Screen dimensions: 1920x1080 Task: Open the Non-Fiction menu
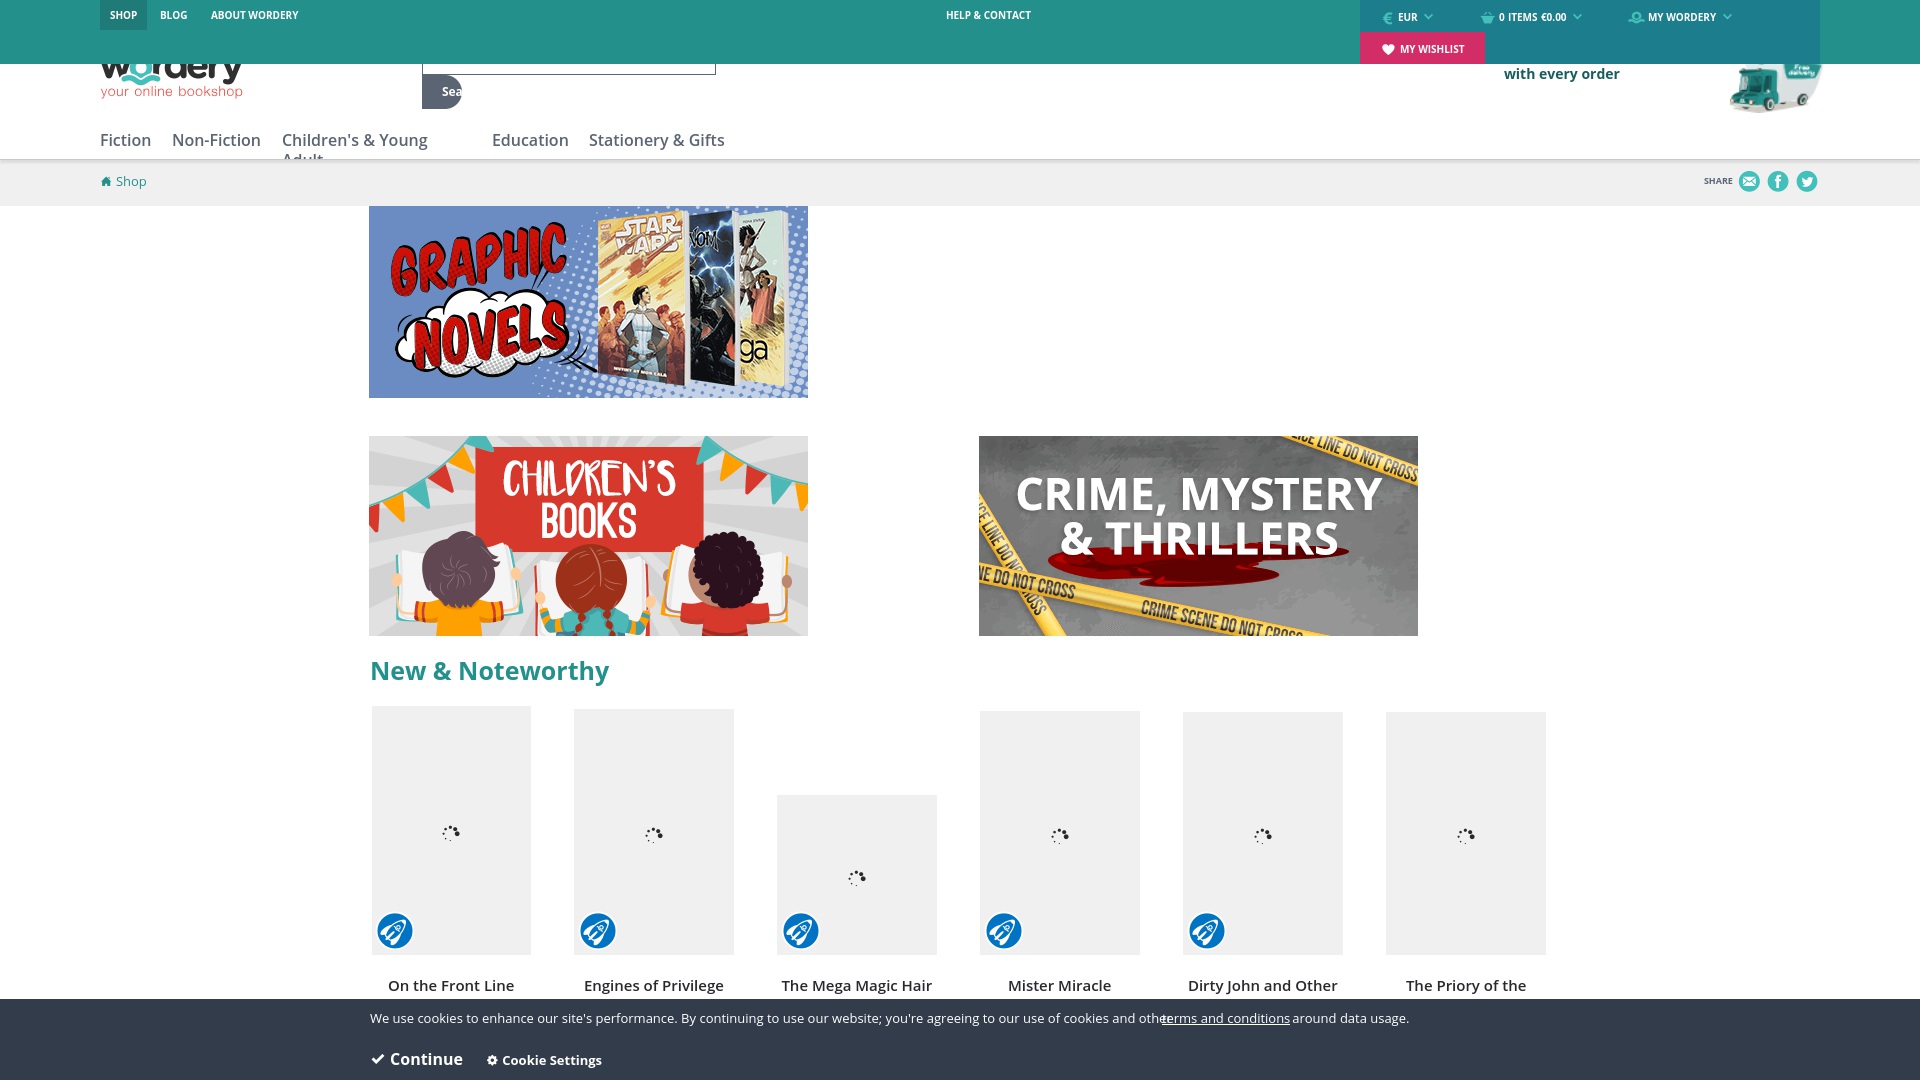216,140
